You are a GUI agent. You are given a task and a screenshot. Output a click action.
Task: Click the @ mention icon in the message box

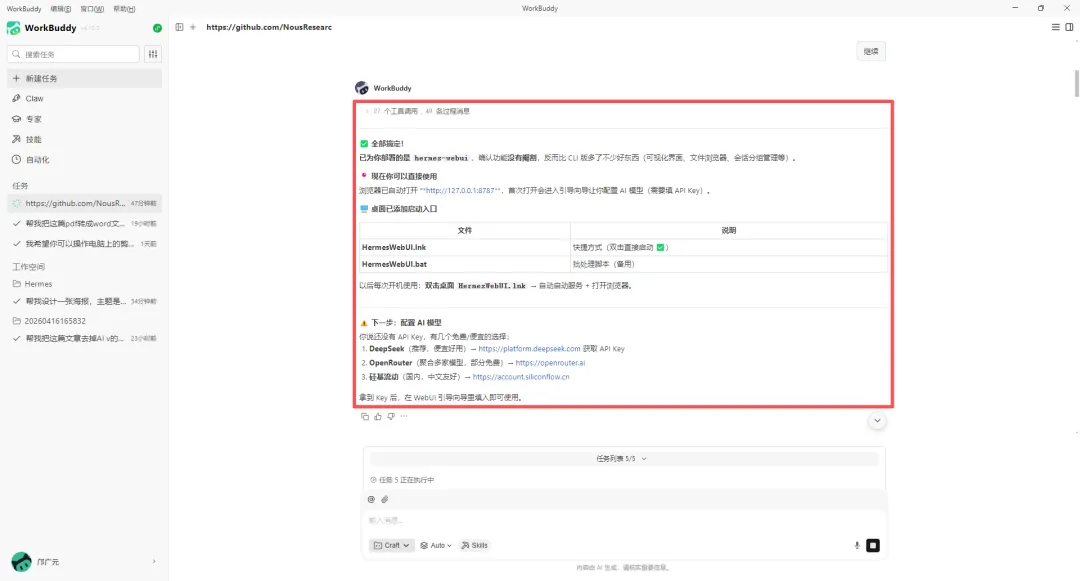point(371,499)
